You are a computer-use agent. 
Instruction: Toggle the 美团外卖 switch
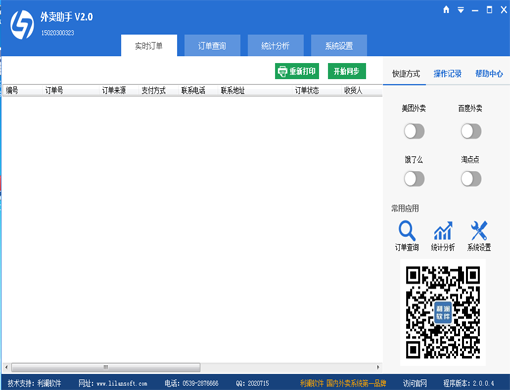click(414, 131)
